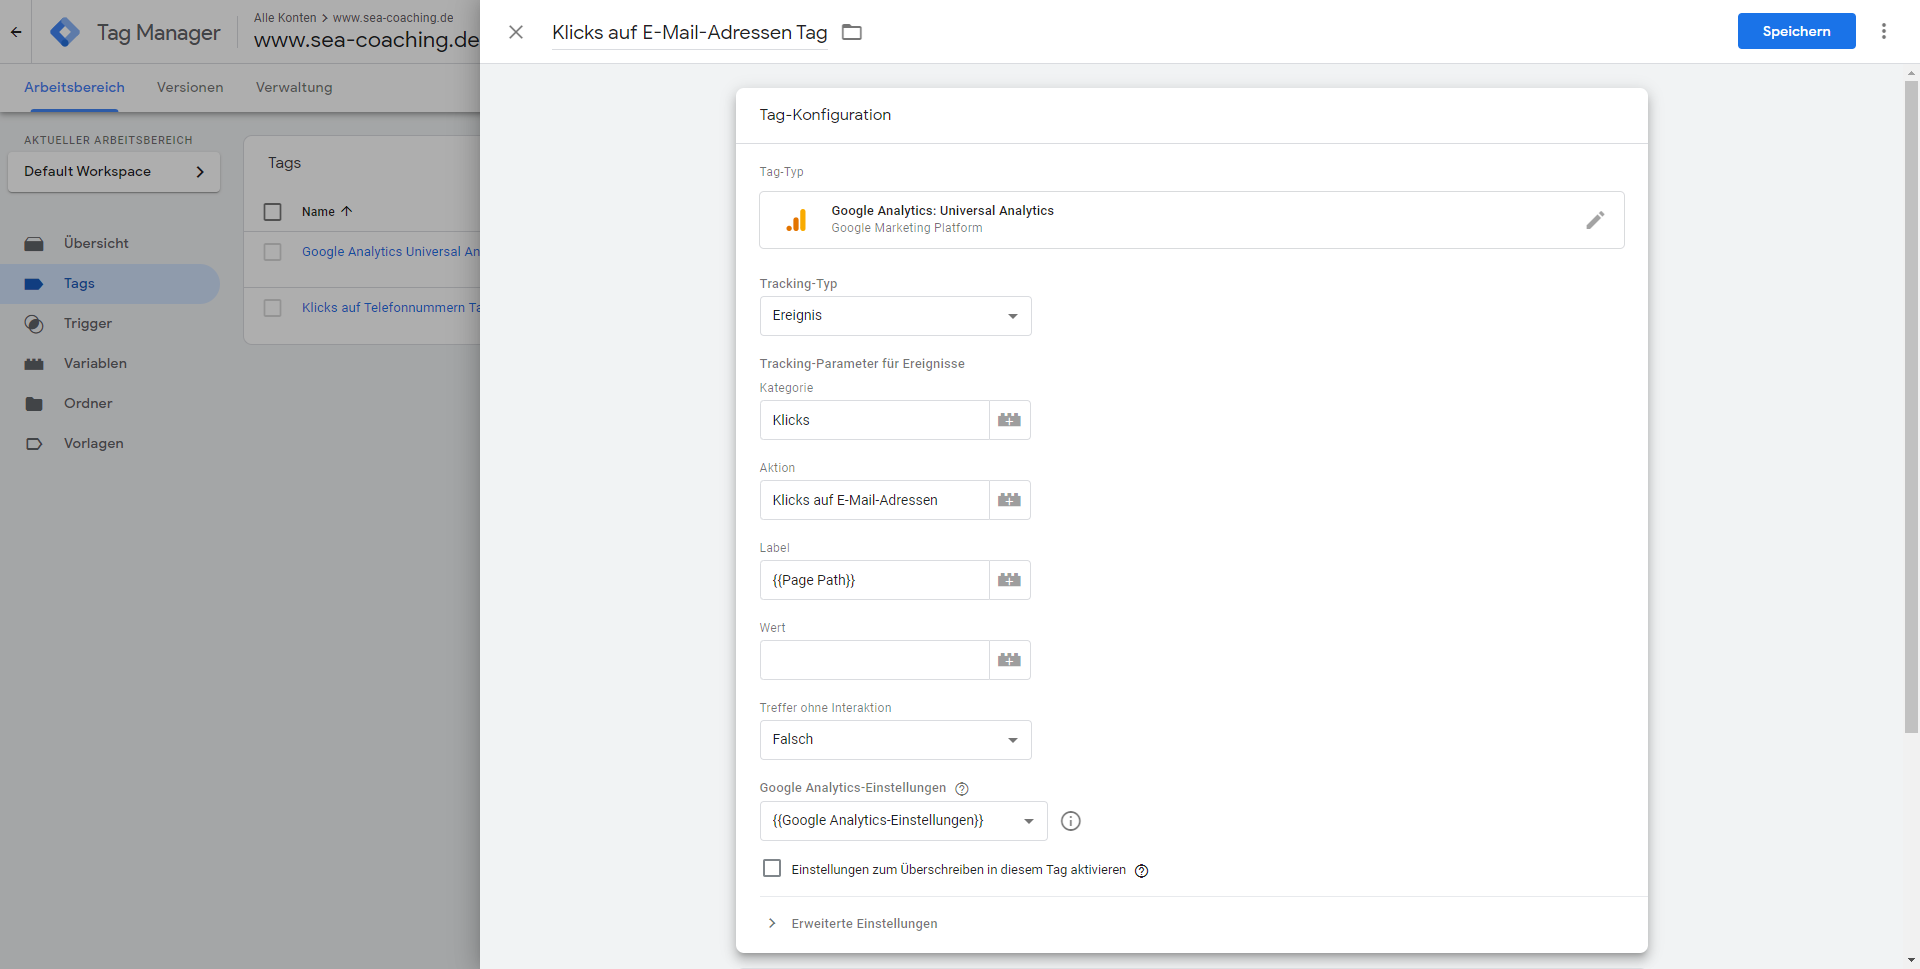
Task: Click the info icon beside settings variable dropdown
Action: (1070, 821)
